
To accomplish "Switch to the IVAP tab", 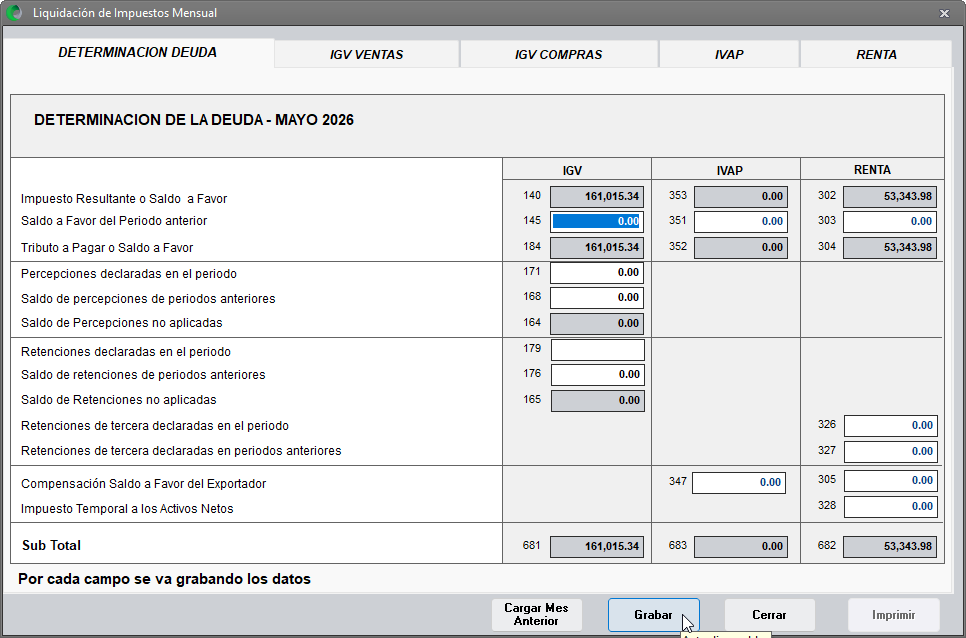I will pos(729,54).
